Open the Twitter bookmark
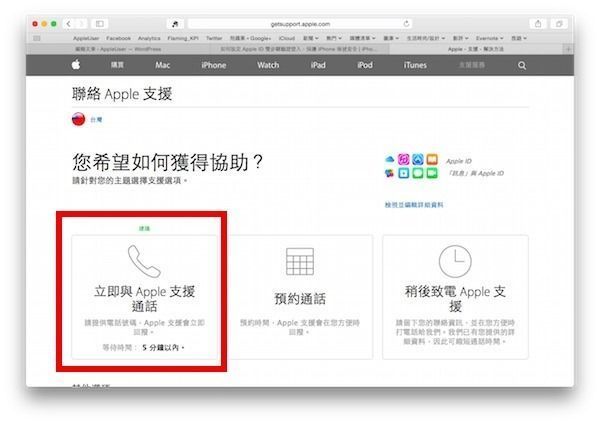 214,38
